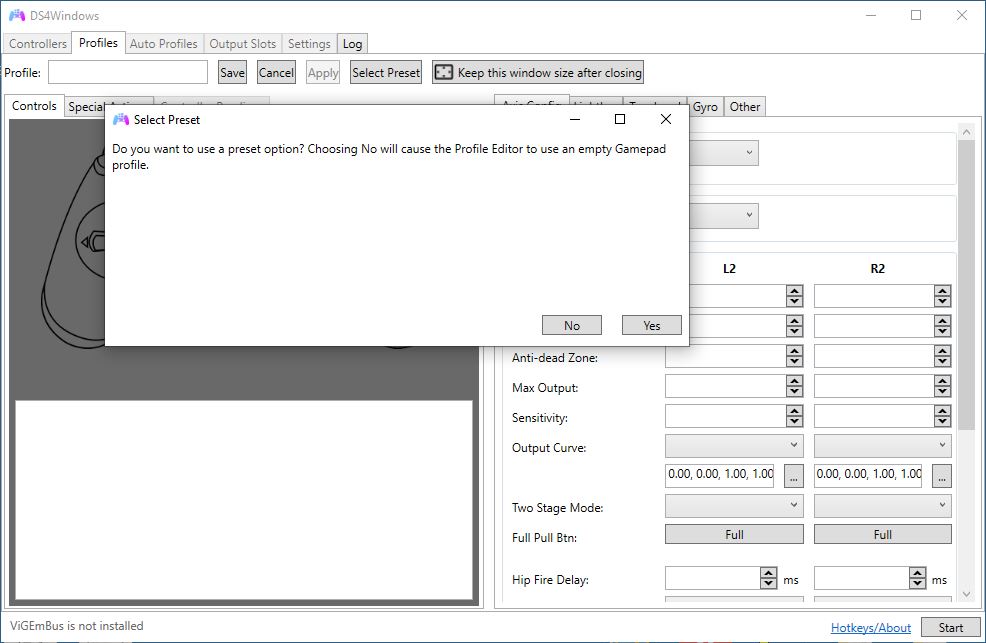Click the ViGEmBus is not installed status
Viewport: 986px width, 643px height.
click(x=77, y=625)
